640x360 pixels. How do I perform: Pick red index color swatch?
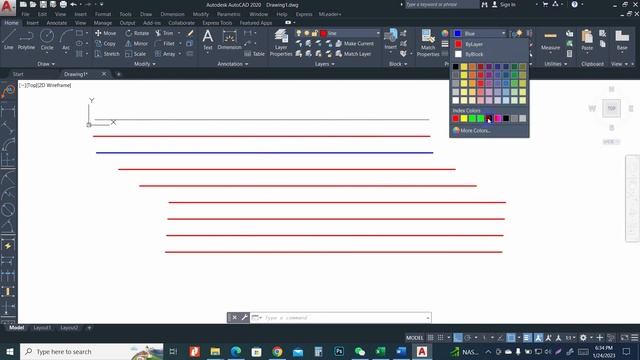click(x=456, y=118)
